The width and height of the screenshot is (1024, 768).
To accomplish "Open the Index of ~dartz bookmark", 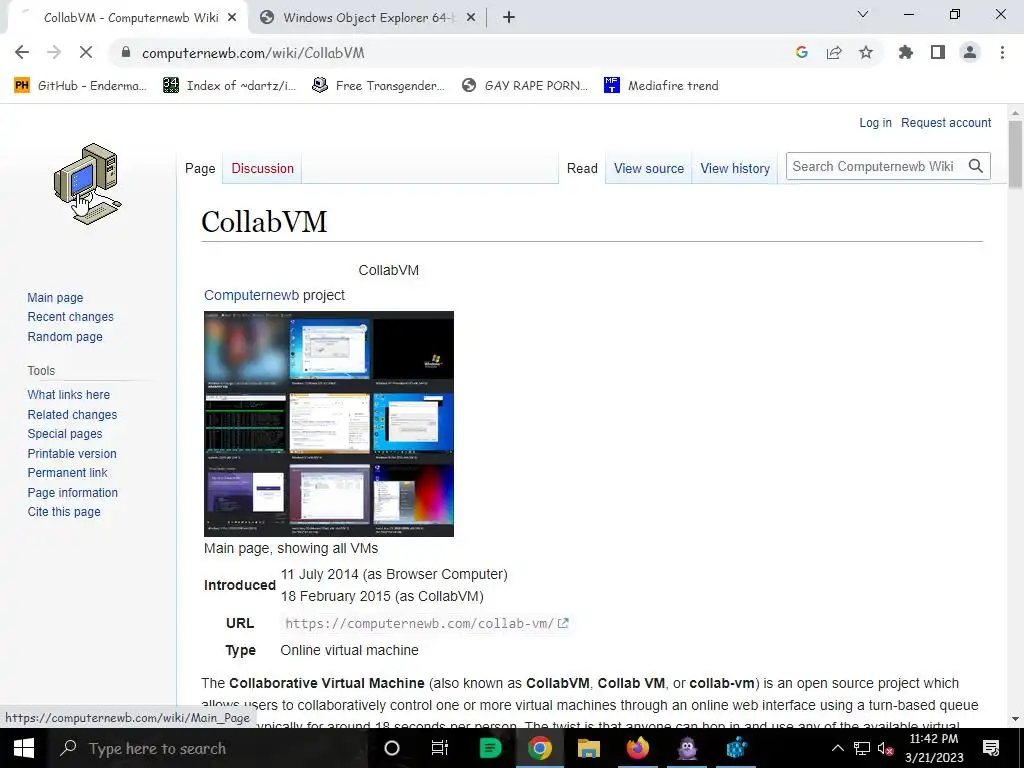I will coord(230,86).
